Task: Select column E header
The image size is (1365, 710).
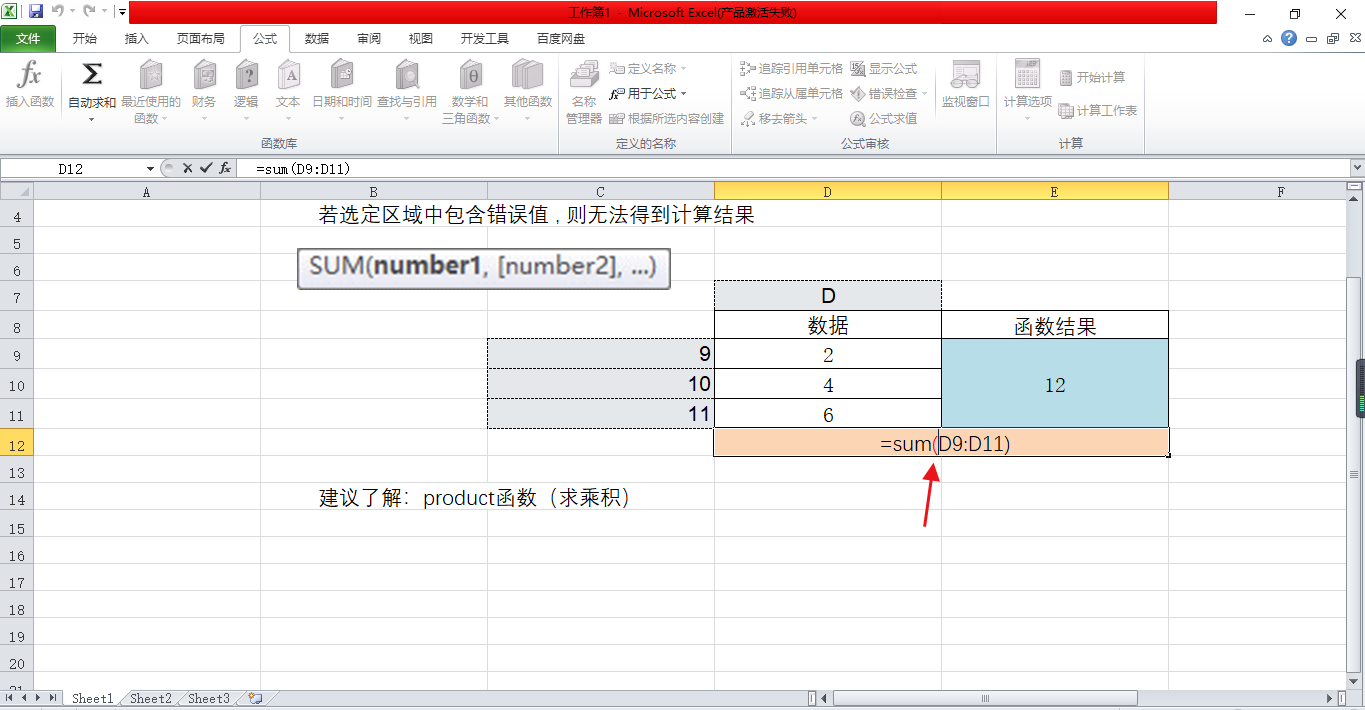Action: pyautogui.click(x=1054, y=192)
